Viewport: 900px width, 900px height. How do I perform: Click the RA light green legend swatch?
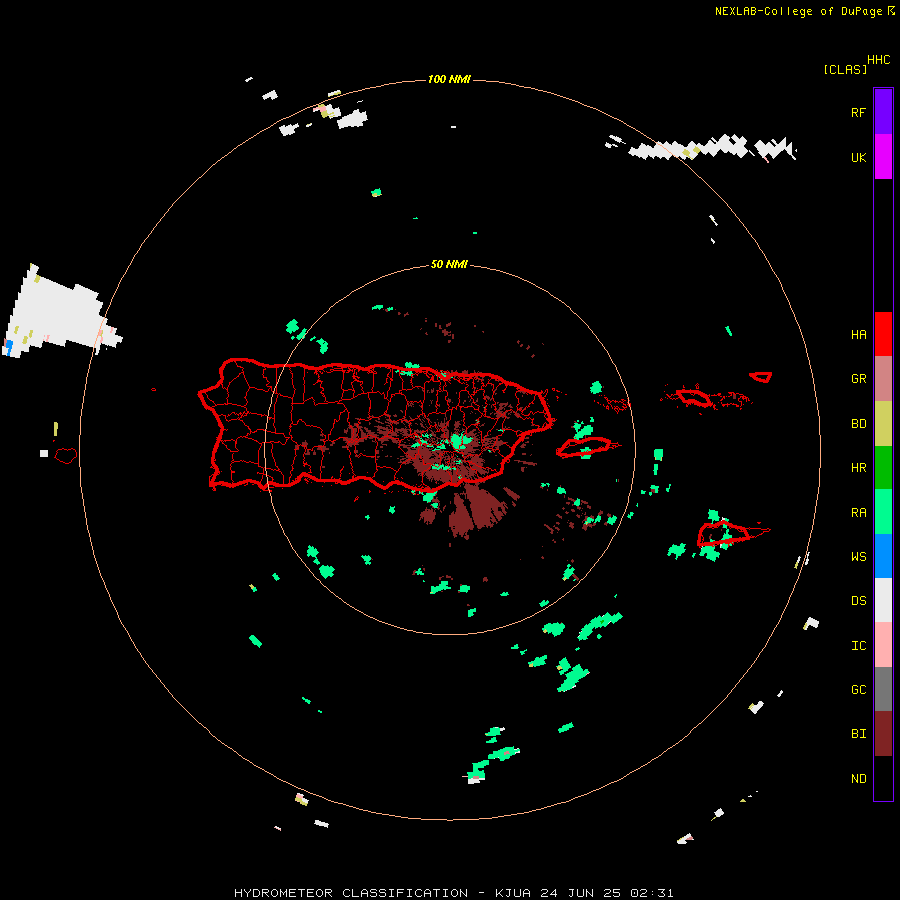click(883, 512)
